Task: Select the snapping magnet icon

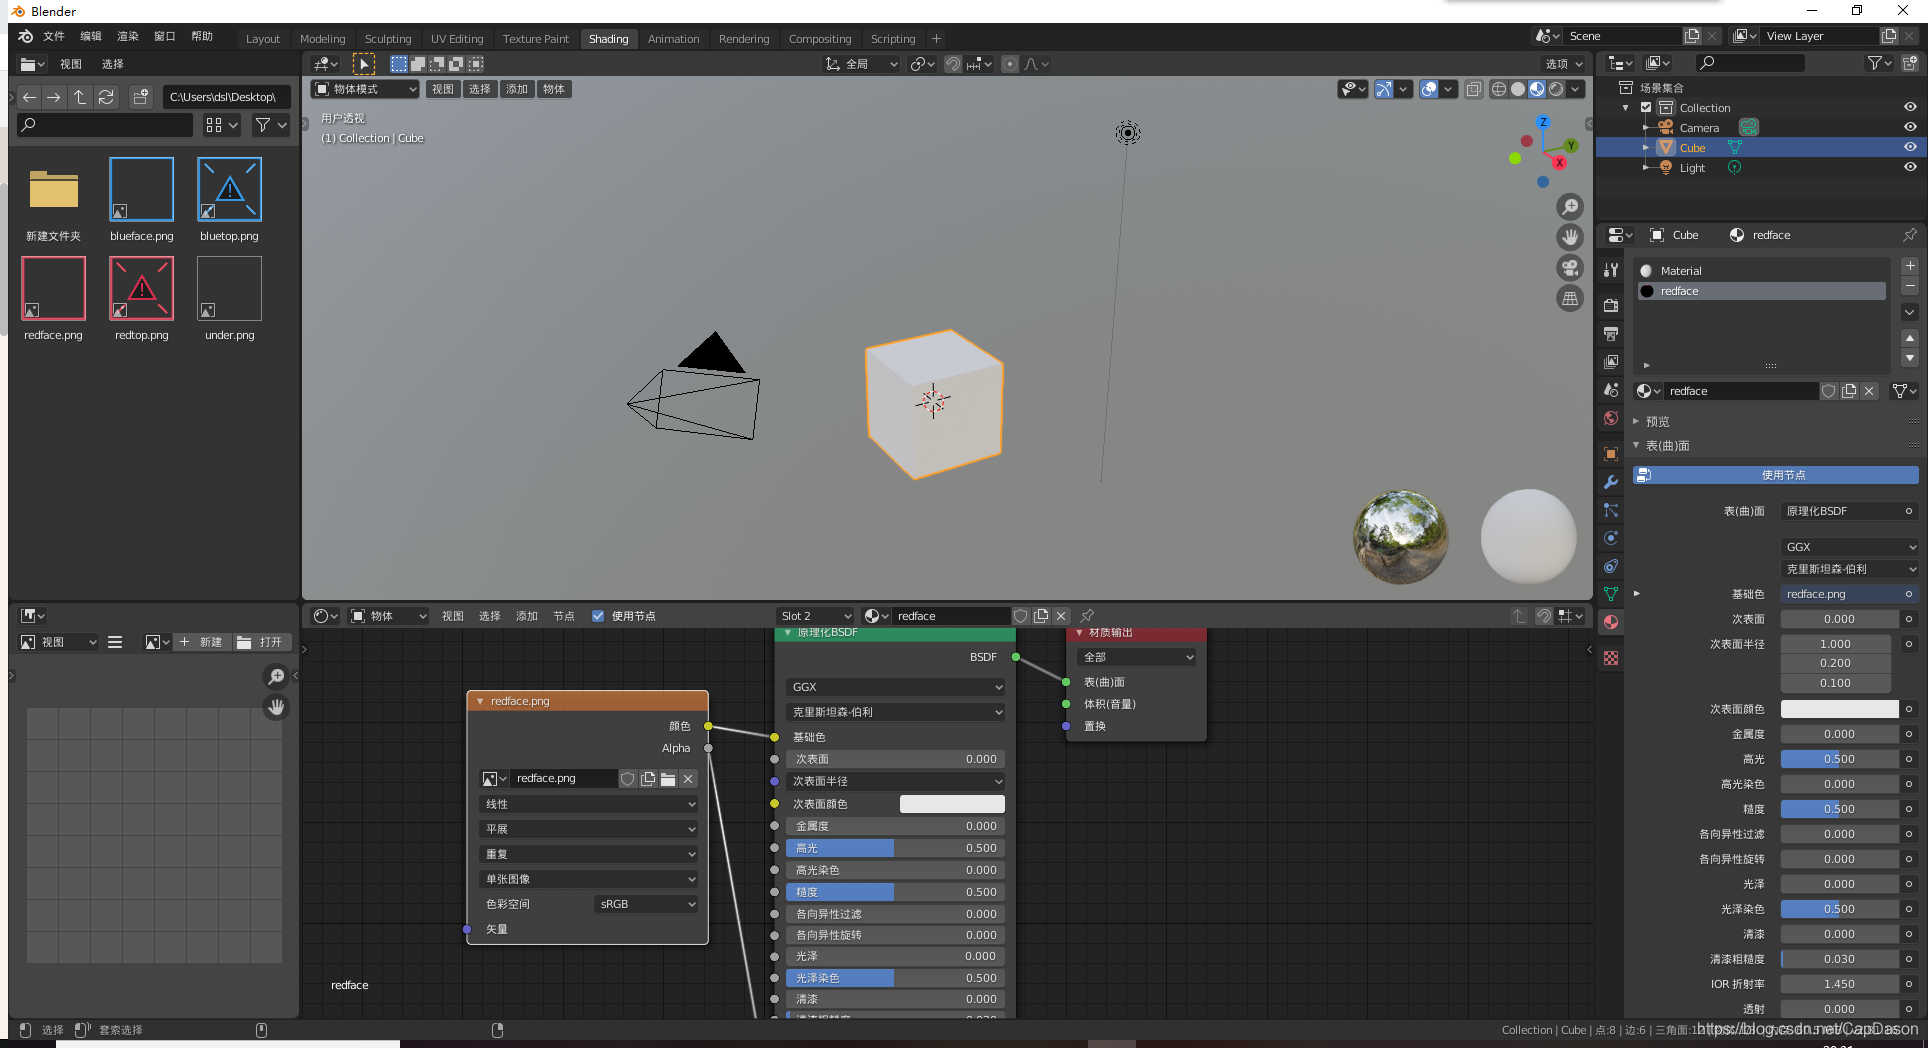Action: (953, 64)
